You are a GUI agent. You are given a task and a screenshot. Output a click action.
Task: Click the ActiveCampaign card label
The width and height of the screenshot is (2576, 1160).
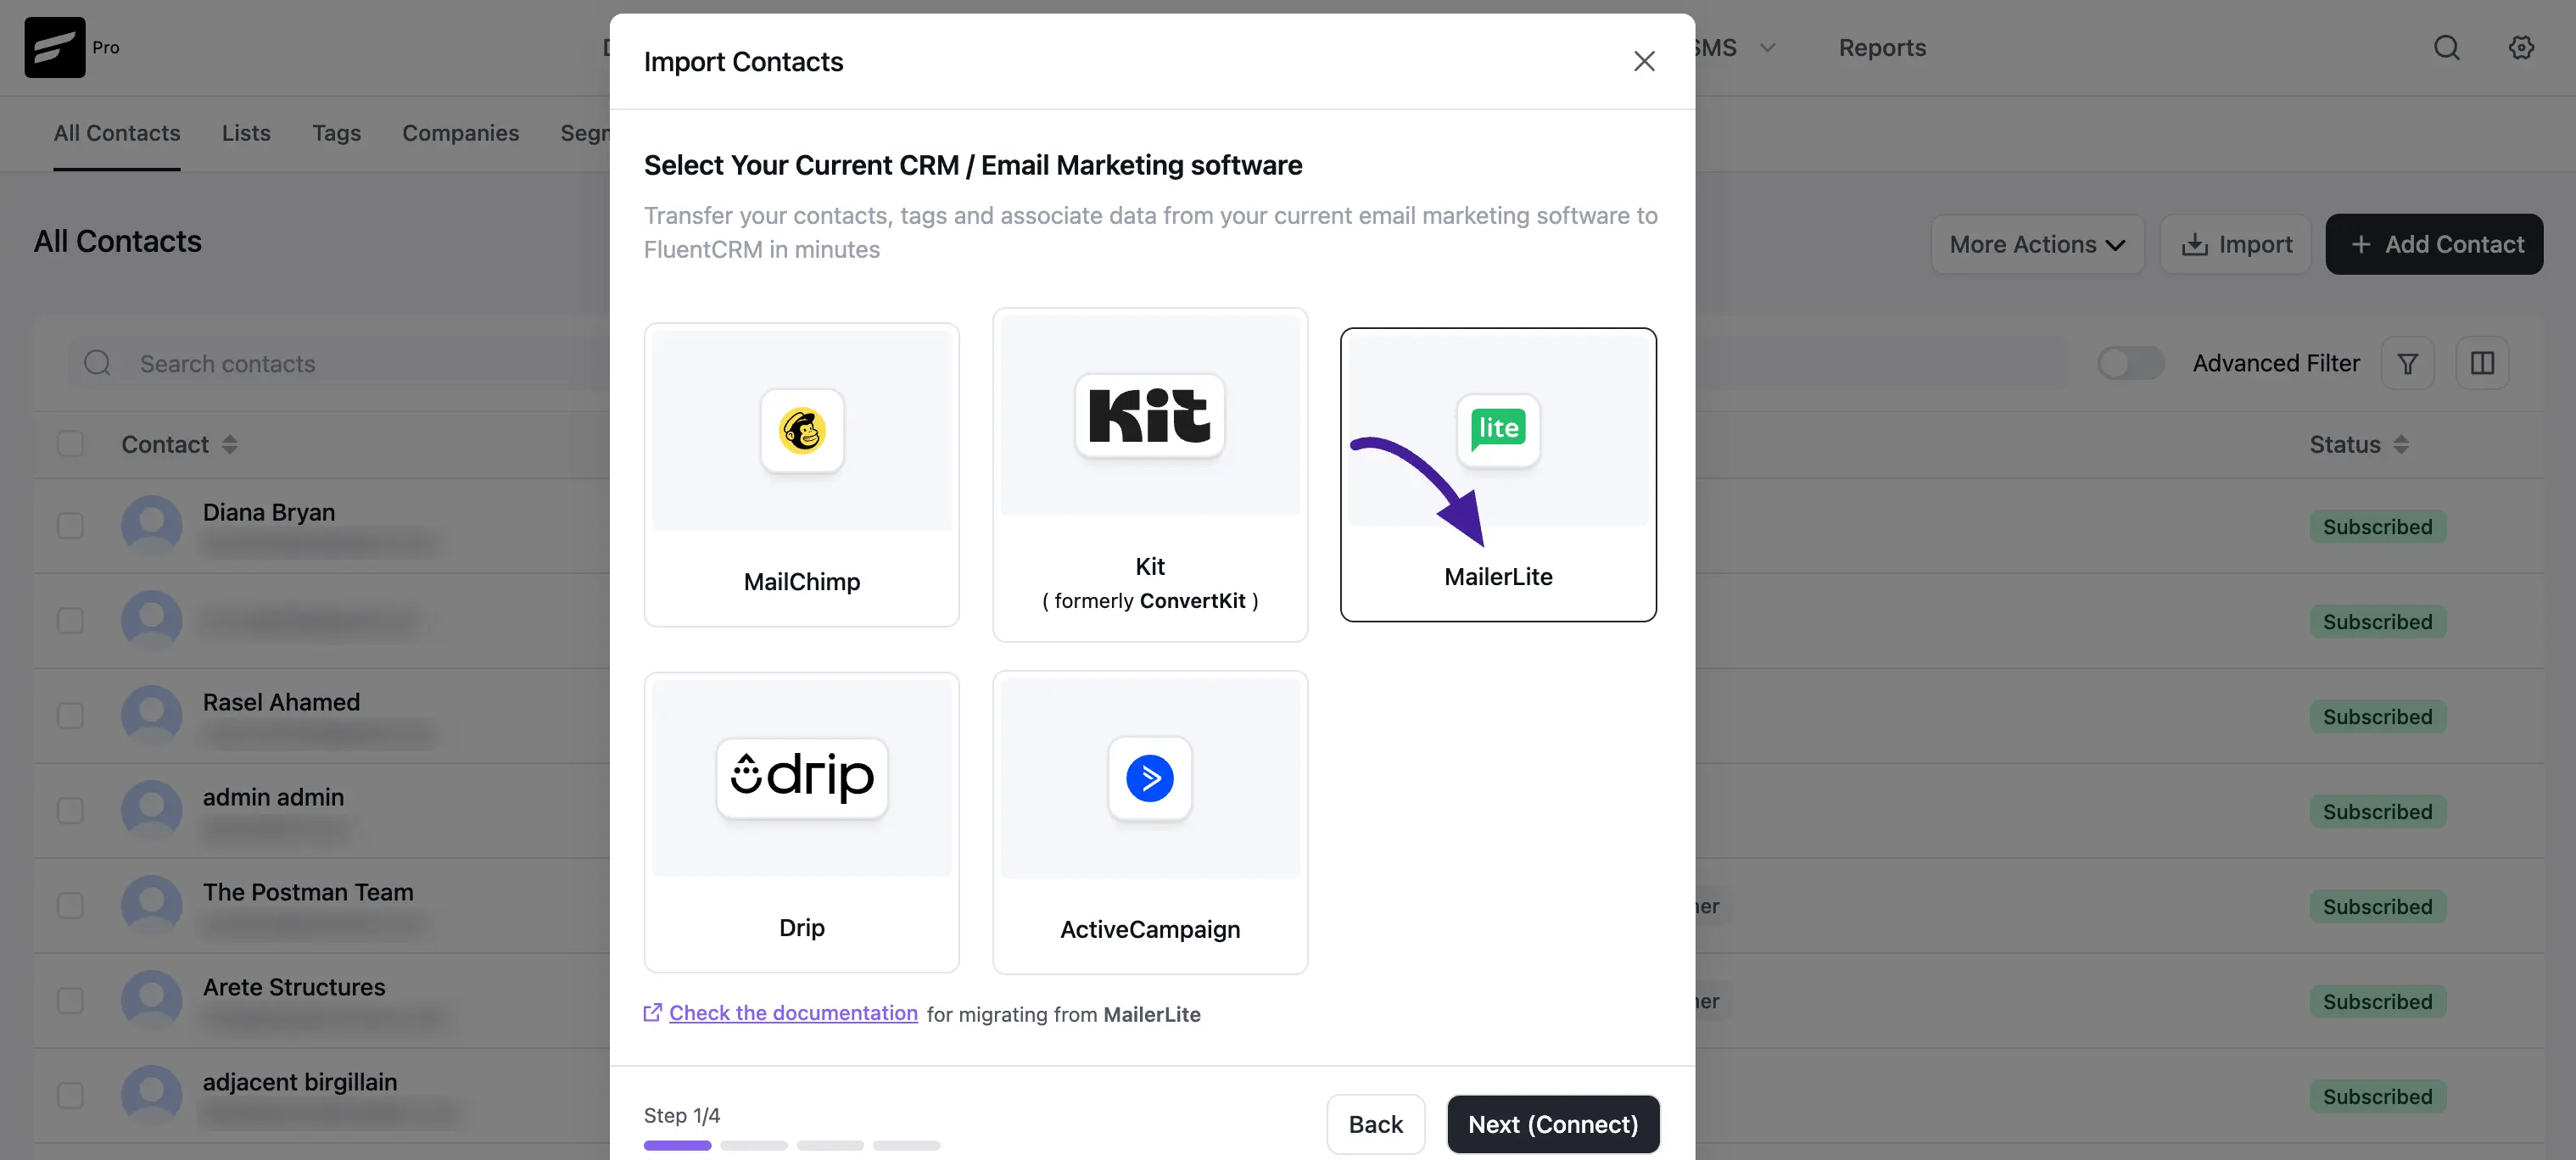1150,929
